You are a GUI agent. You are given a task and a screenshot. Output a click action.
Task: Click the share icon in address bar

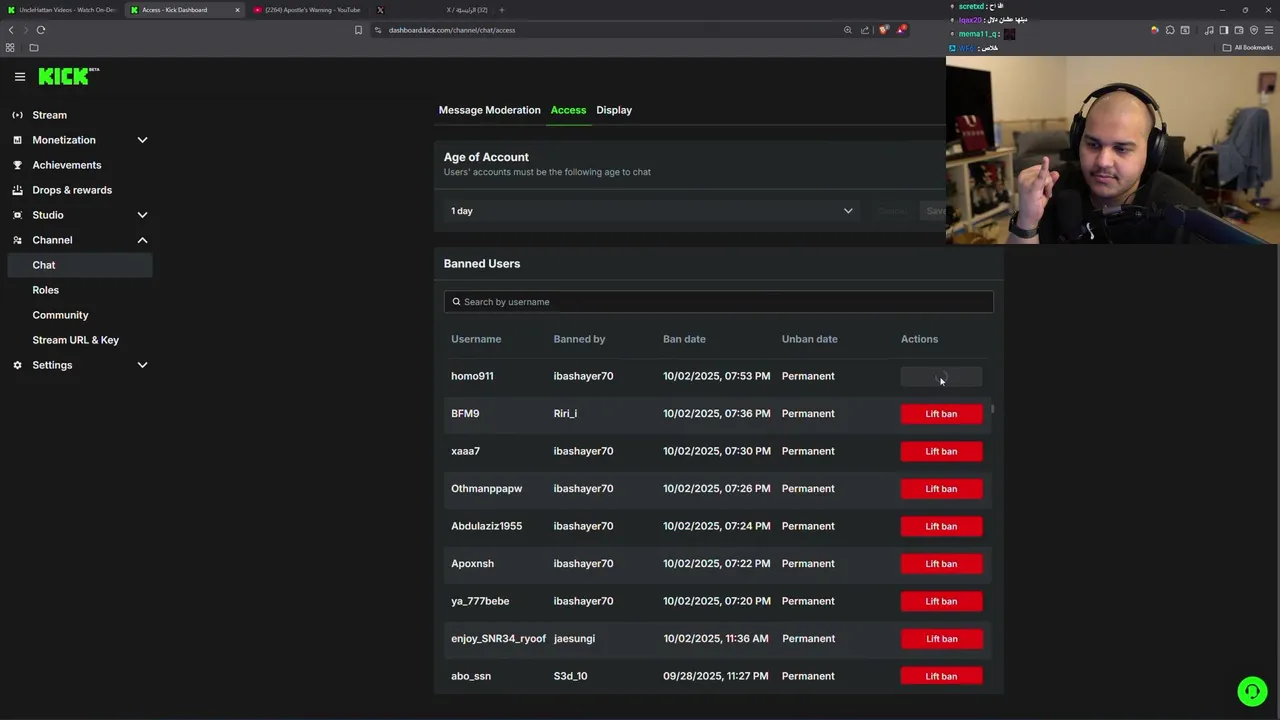point(865,30)
